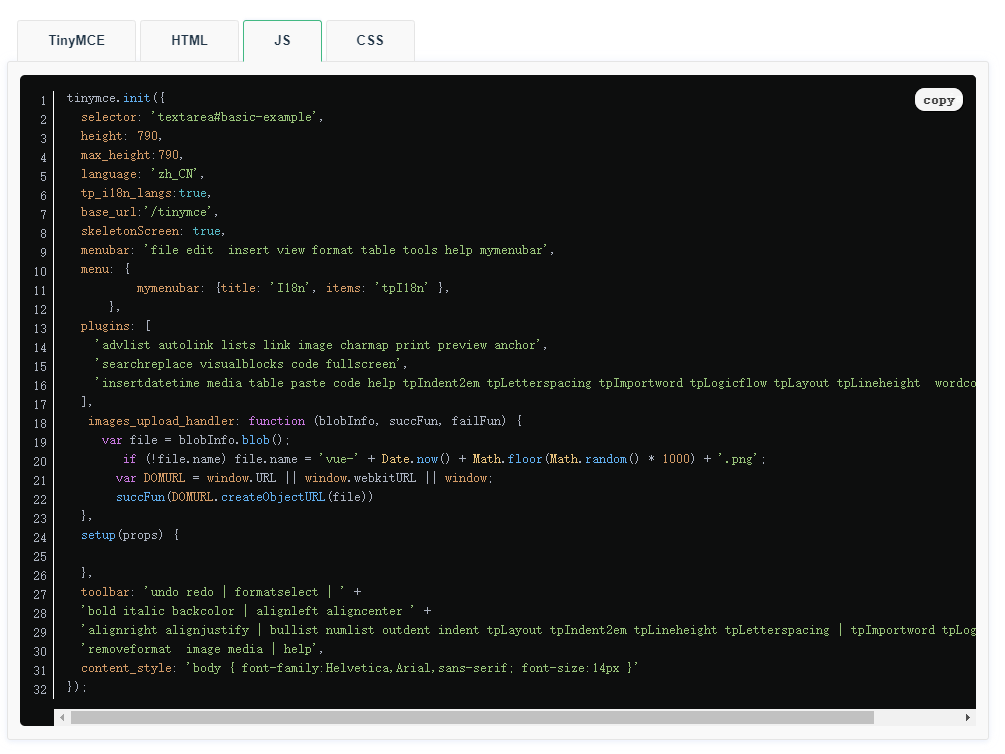
Task: Switch to the TinyMCE tab
Action: tap(76, 40)
